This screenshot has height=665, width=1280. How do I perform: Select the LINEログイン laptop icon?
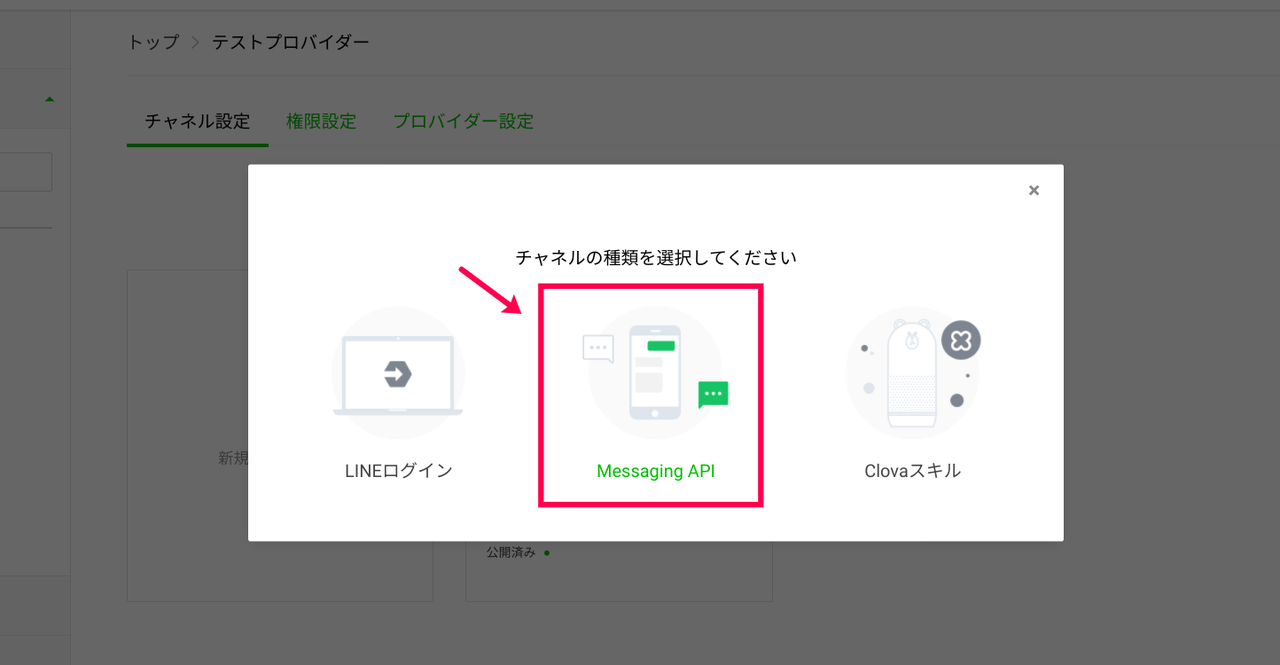(x=398, y=373)
